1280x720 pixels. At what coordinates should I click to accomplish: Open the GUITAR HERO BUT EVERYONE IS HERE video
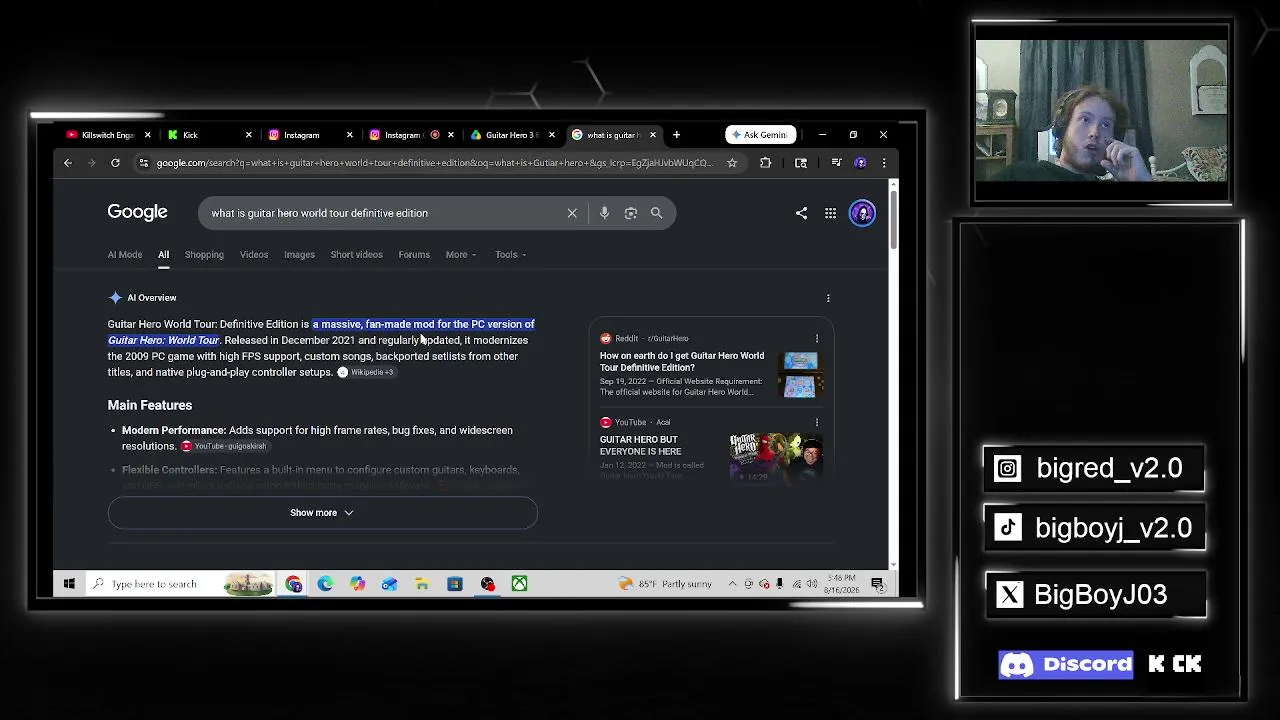coord(640,446)
